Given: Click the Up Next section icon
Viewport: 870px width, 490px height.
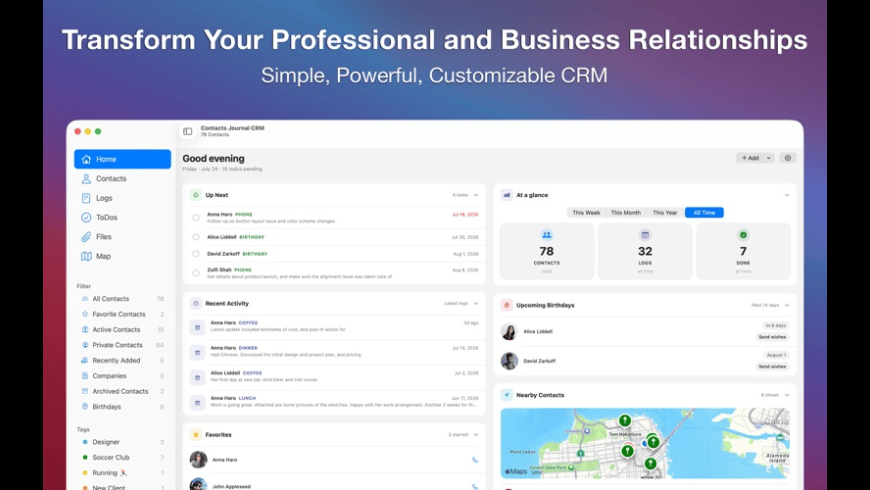Looking at the screenshot, I should pyautogui.click(x=195, y=195).
